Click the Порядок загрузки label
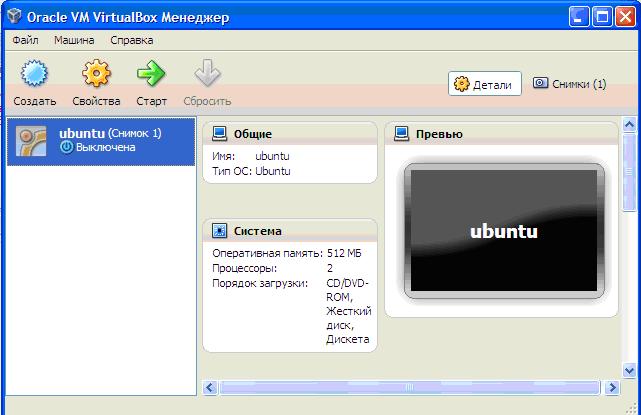Image resolution: width=641 pixels, height=415 pixels. [x=260, y=283]
